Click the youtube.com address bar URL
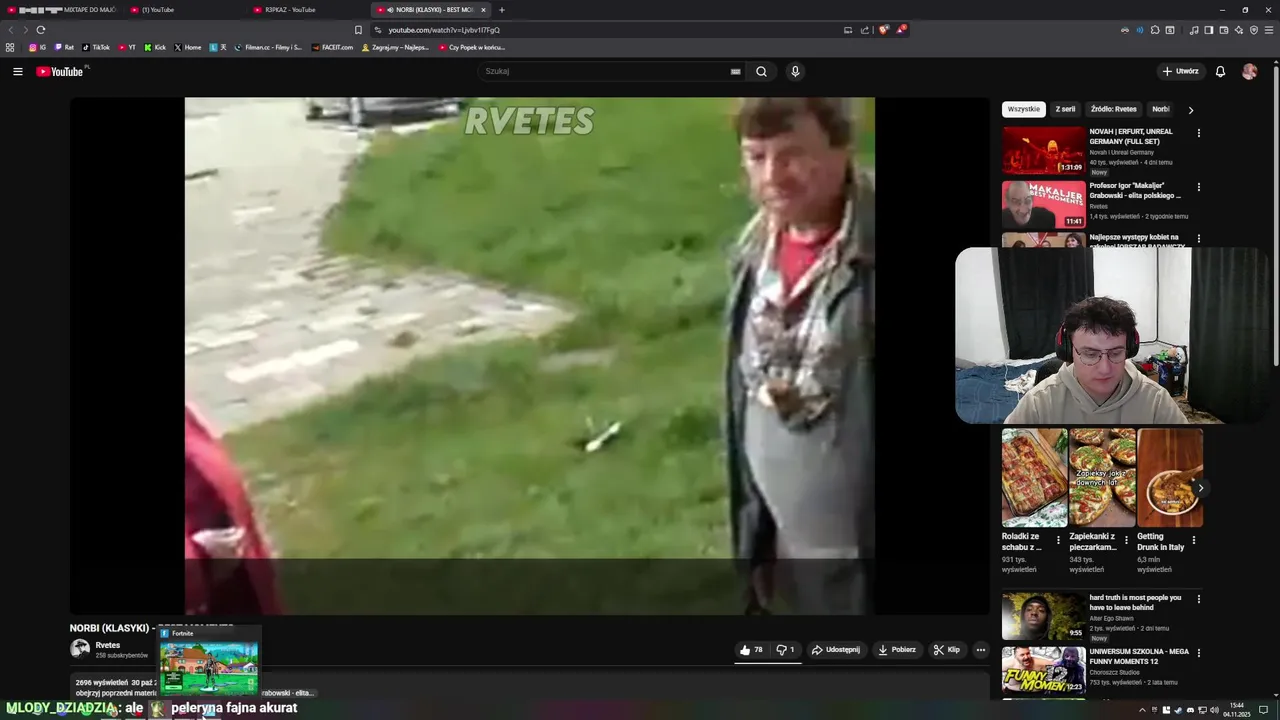This screenshot has height=720, width=1280. [444, 30]
